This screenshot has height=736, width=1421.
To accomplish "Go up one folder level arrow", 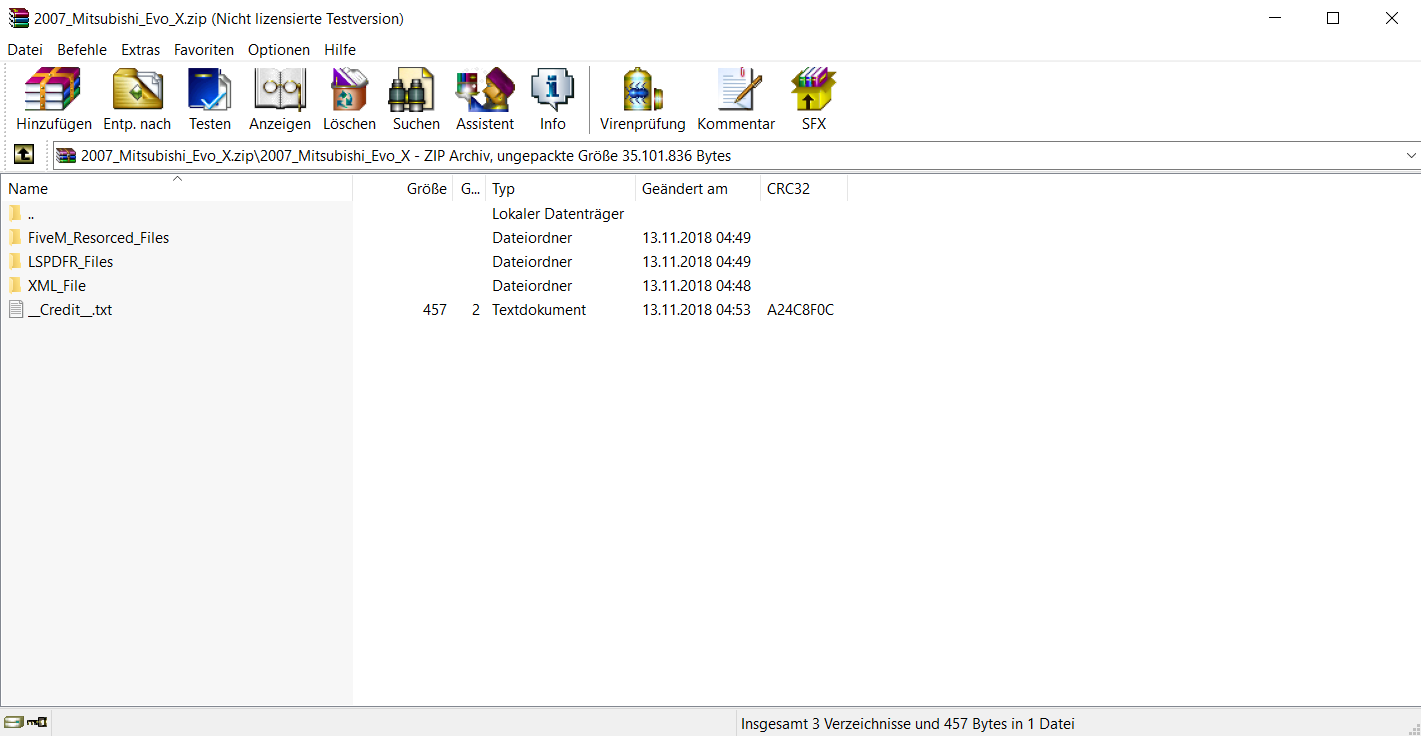I will coord(24,155).
